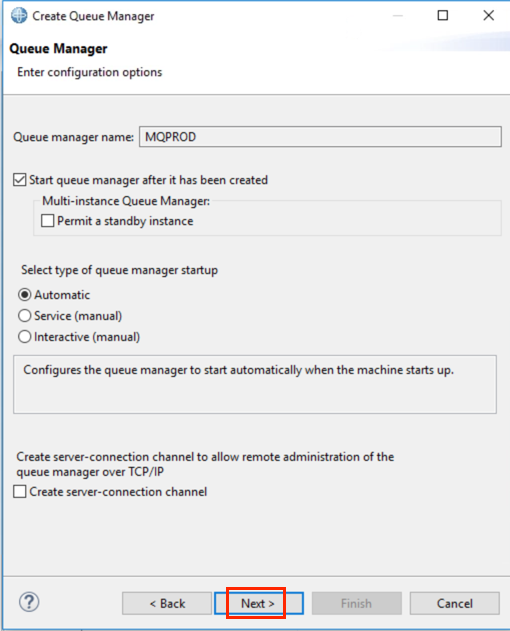This screenshot has height=631, width=510.
Task: Click the greyed-out Finish button
Action: 357,603
